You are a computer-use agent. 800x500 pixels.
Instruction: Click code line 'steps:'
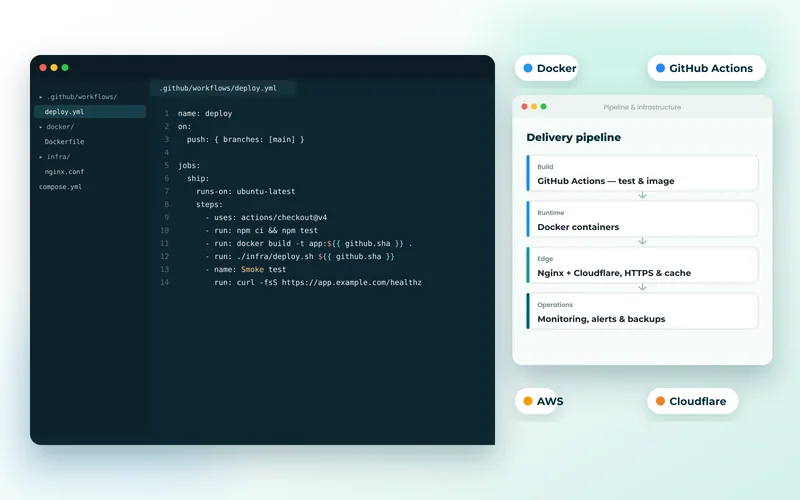pyautogui.click(x=210, y=205)
